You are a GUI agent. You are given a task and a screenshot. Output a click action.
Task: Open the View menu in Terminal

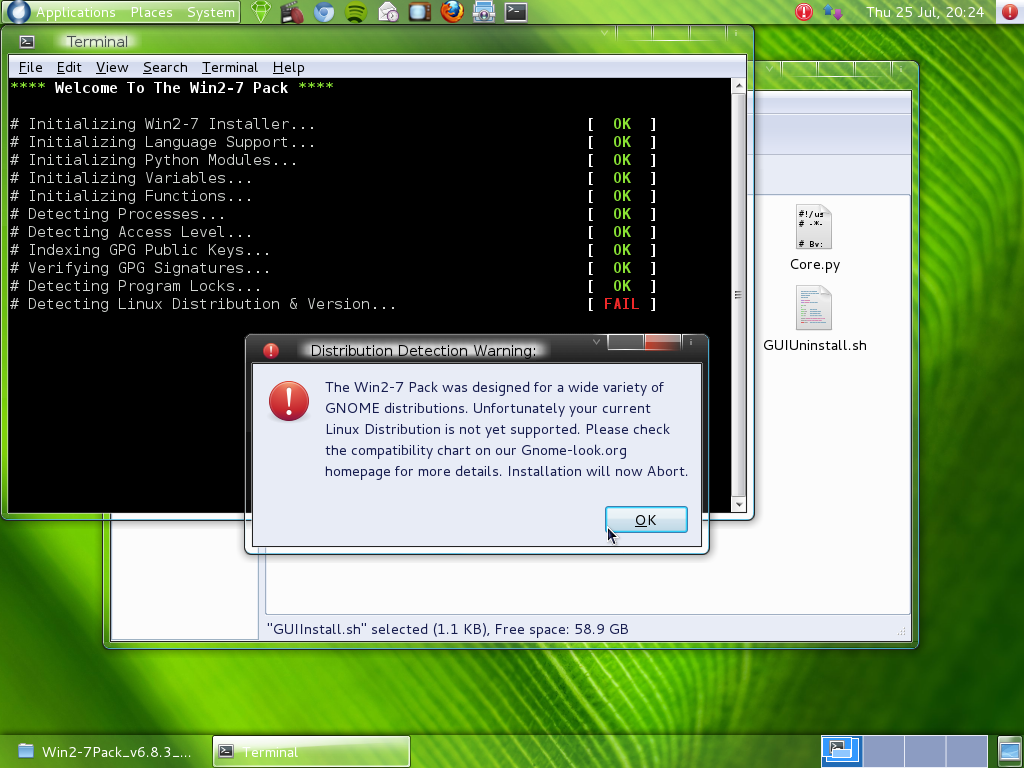pyautogui.click(x=112, y=67)
